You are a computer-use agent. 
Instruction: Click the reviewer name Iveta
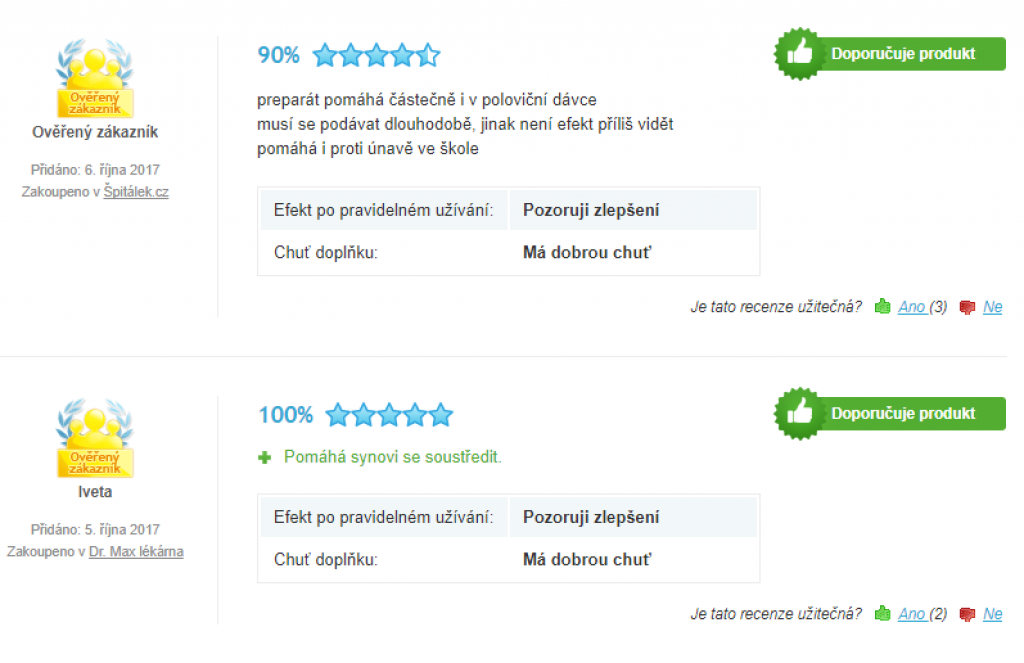pos(95,491)
